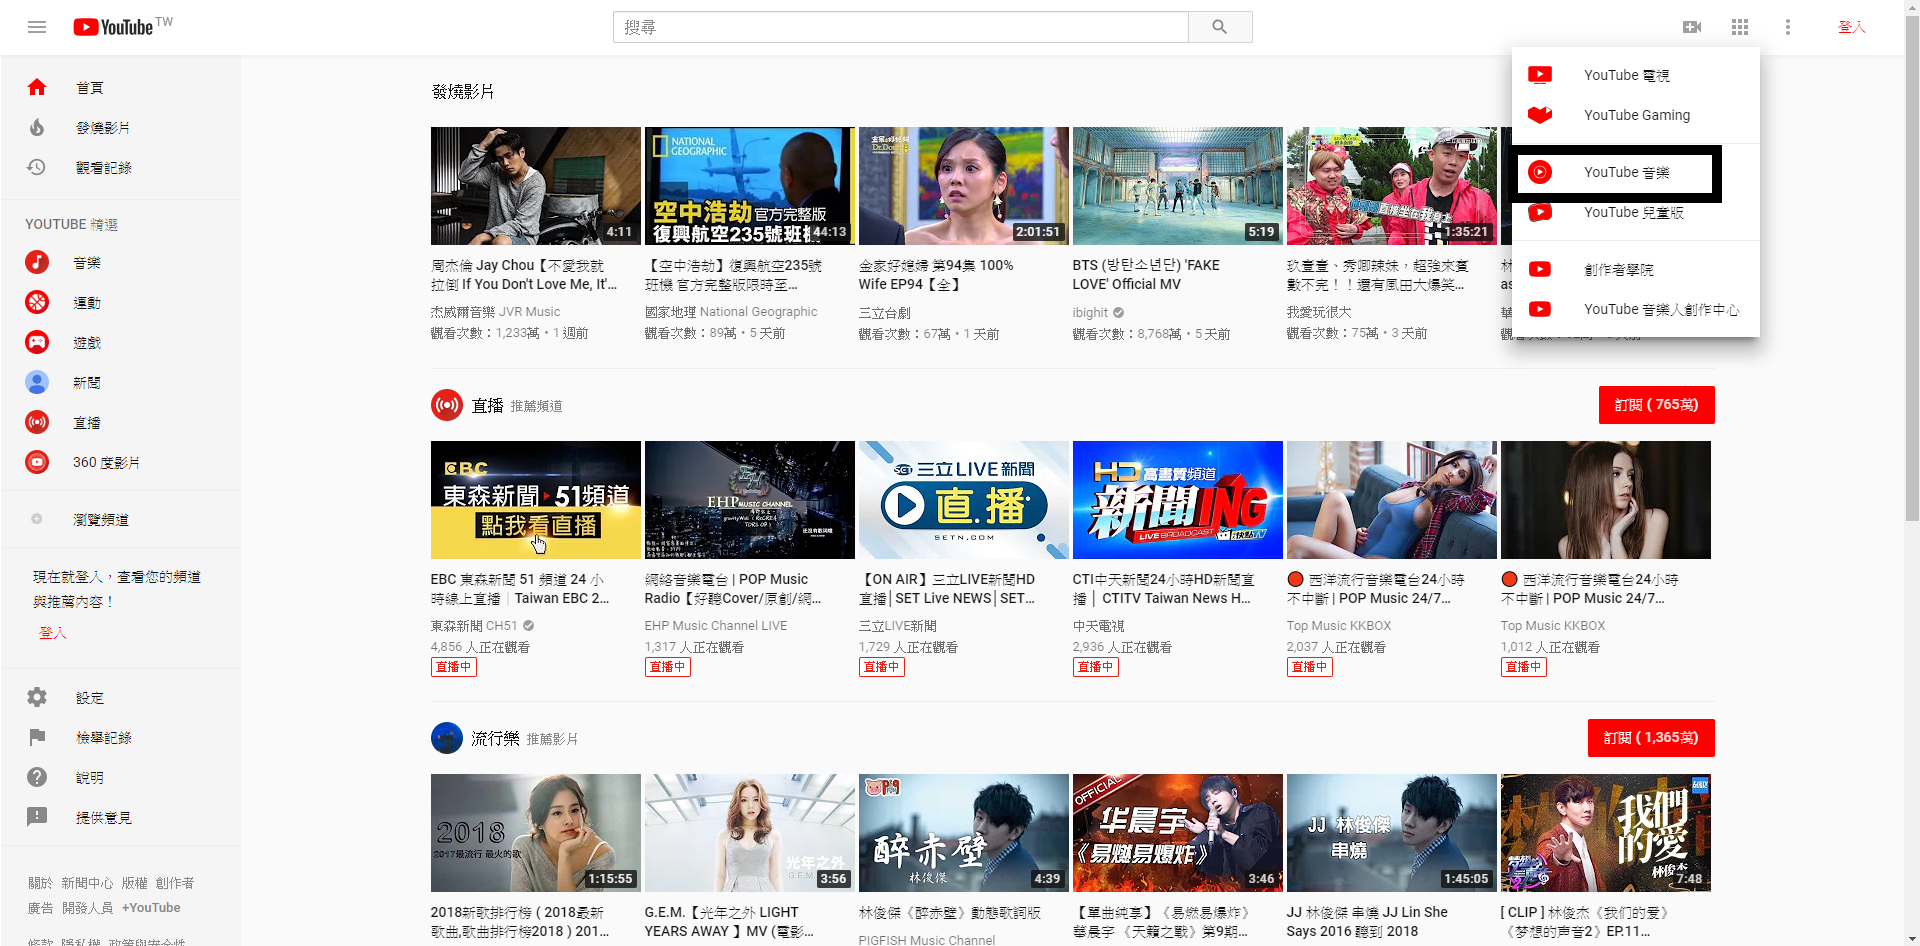This screenshot has height=946, width=1920.
Task: Open the upload video camera icon
Action: (1692, 27)
